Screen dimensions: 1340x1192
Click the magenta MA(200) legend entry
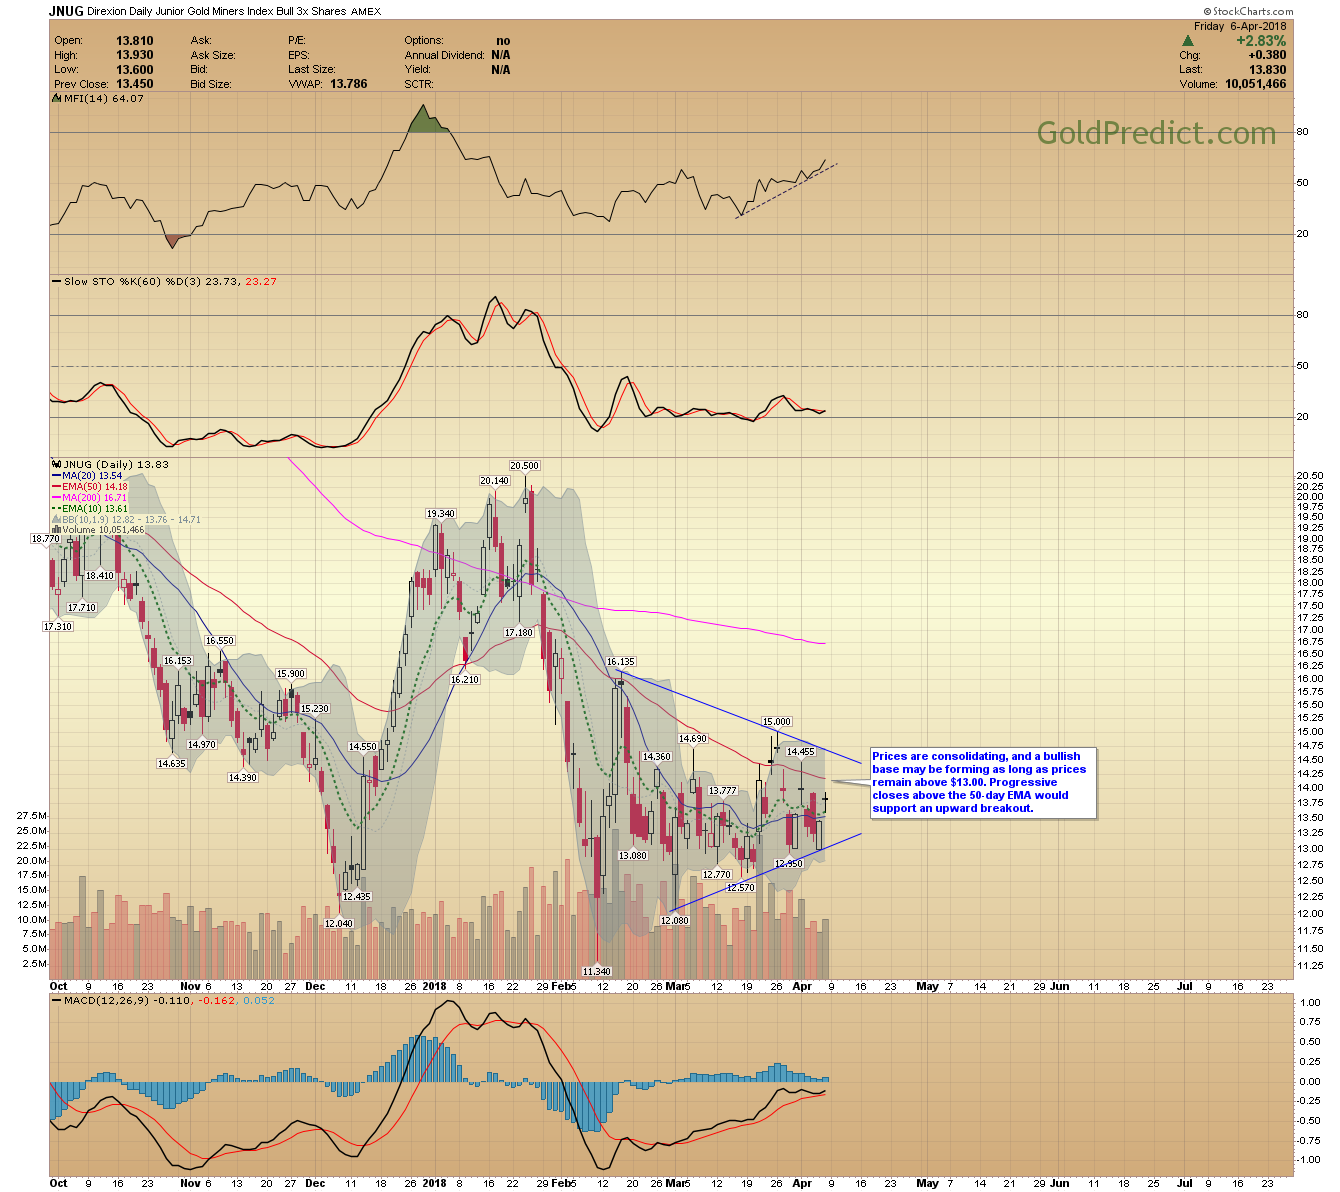click(x=94, y=498)
